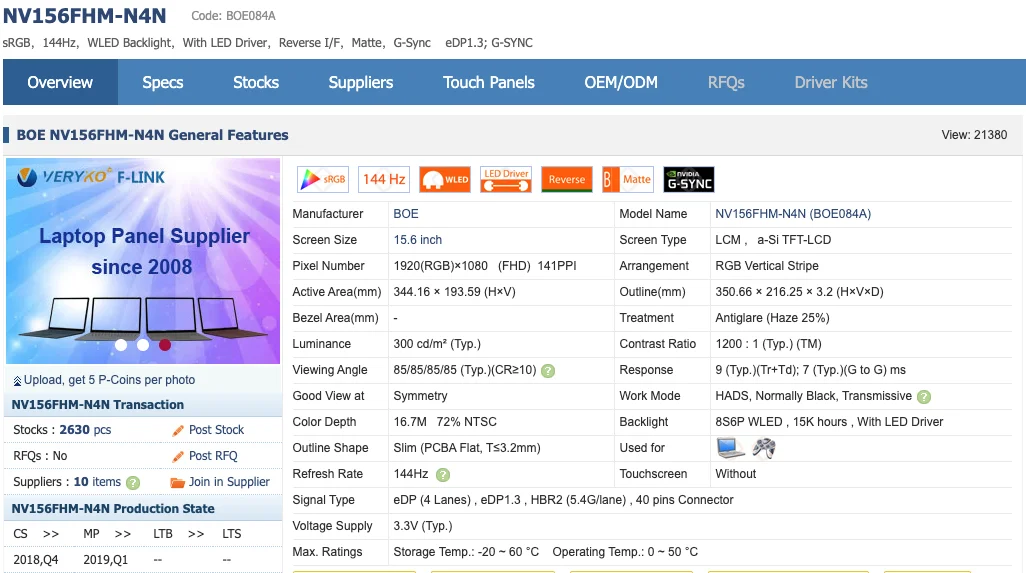
Task: Click the Code: BOE084A text
Action: 234,16
